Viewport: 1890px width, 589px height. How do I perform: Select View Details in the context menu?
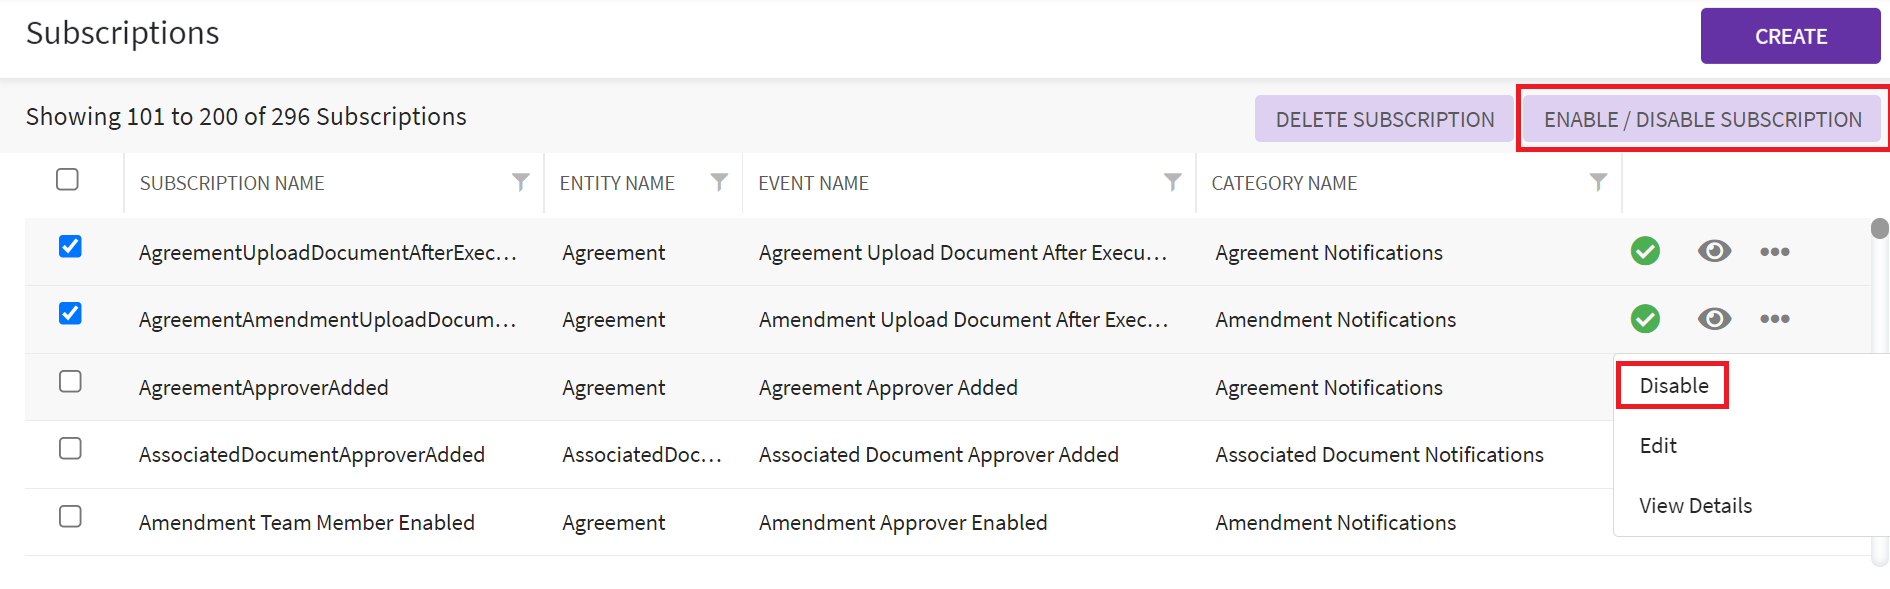[x=1695, y=506]
